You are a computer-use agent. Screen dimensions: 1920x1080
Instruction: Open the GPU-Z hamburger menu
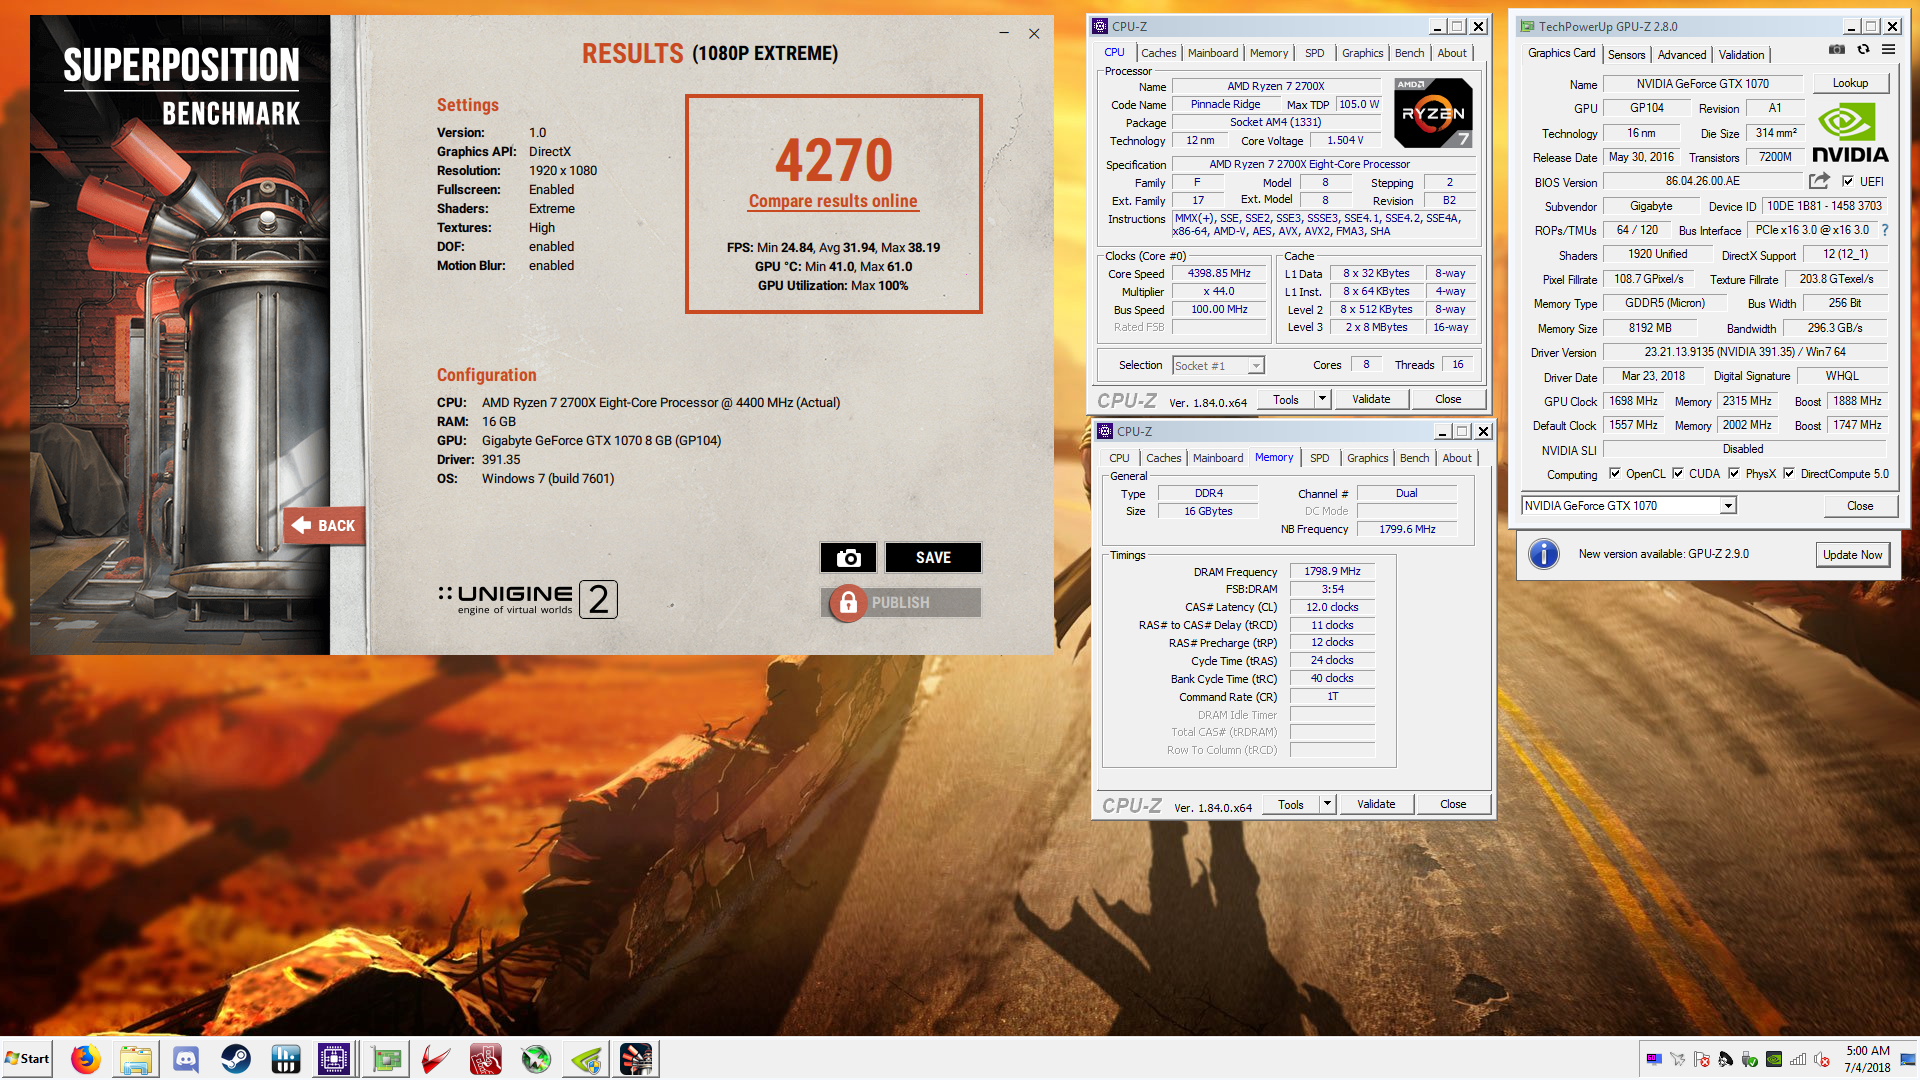coord(1889,49)
